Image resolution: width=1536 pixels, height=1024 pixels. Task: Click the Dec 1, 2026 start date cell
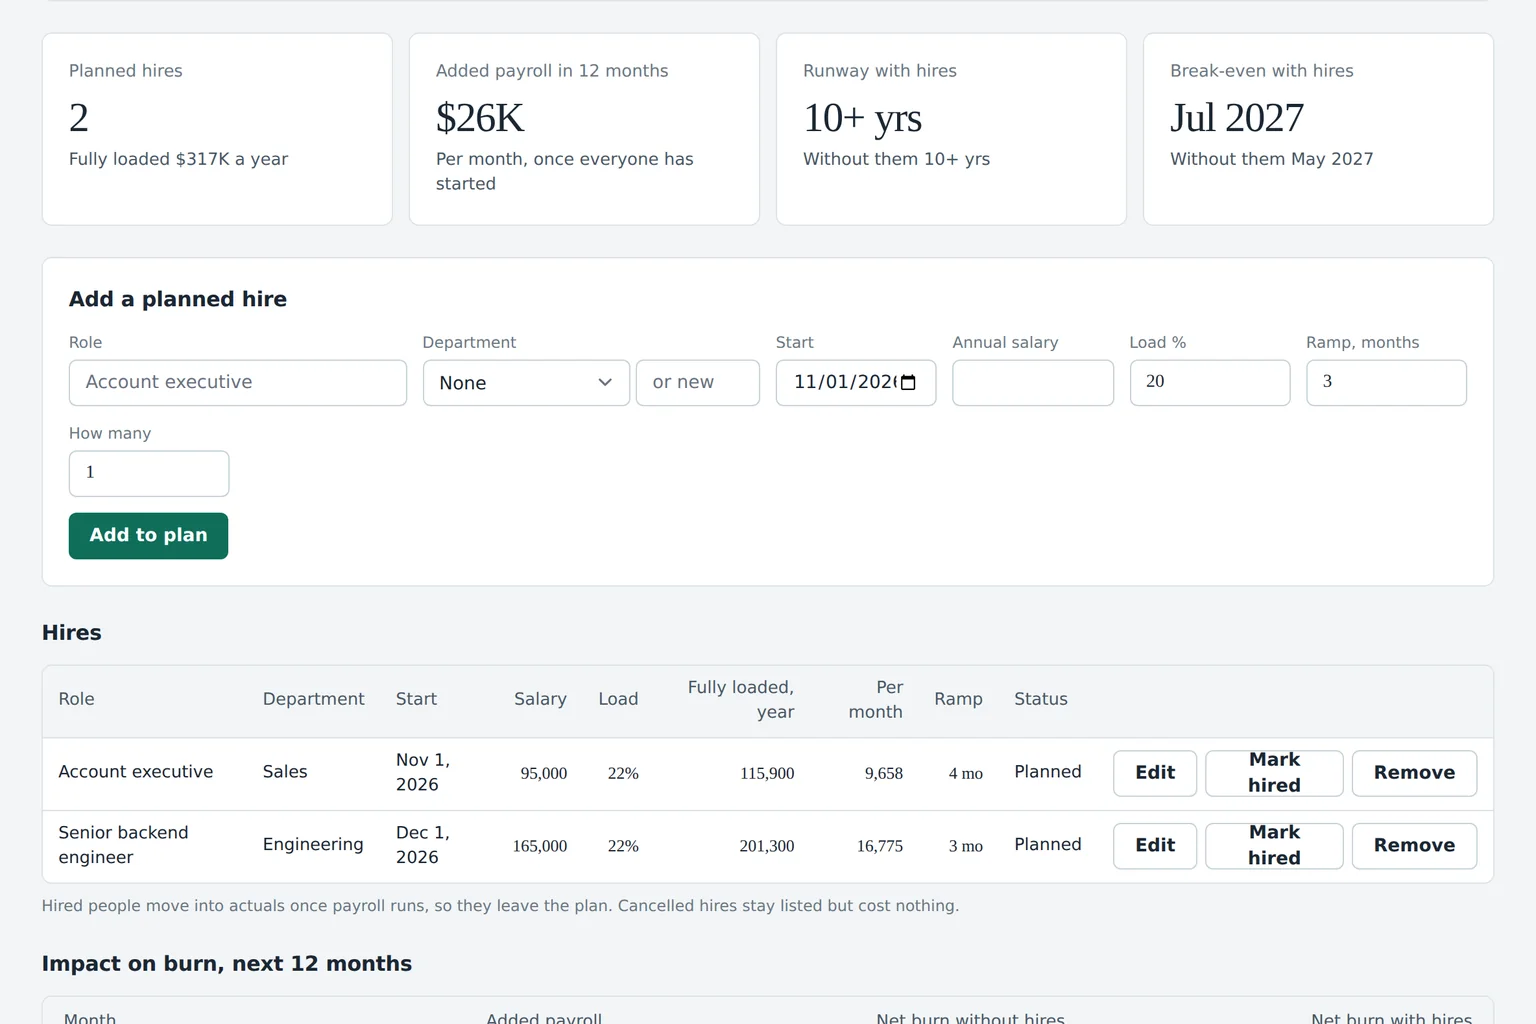point(423,845)
